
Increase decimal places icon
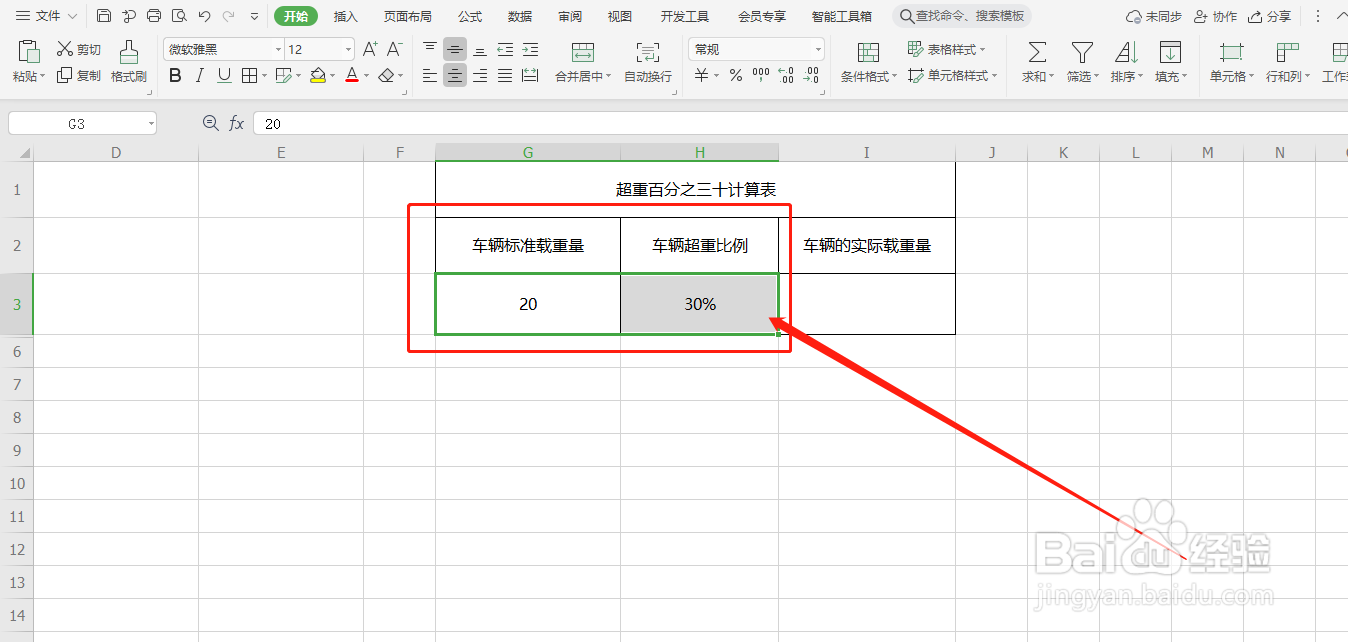[x=786, y=75]
